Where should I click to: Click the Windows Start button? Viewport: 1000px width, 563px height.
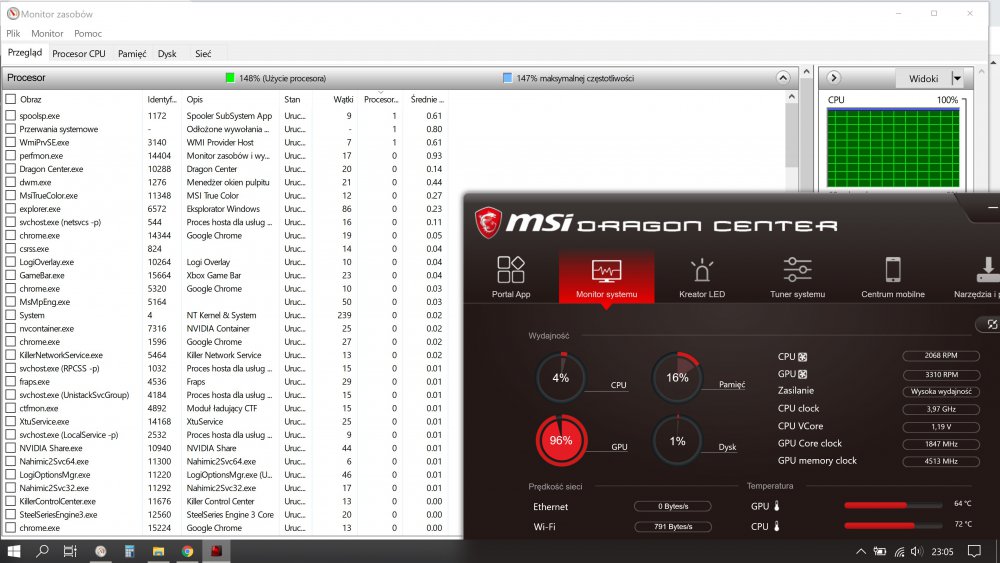pos(14,551)
